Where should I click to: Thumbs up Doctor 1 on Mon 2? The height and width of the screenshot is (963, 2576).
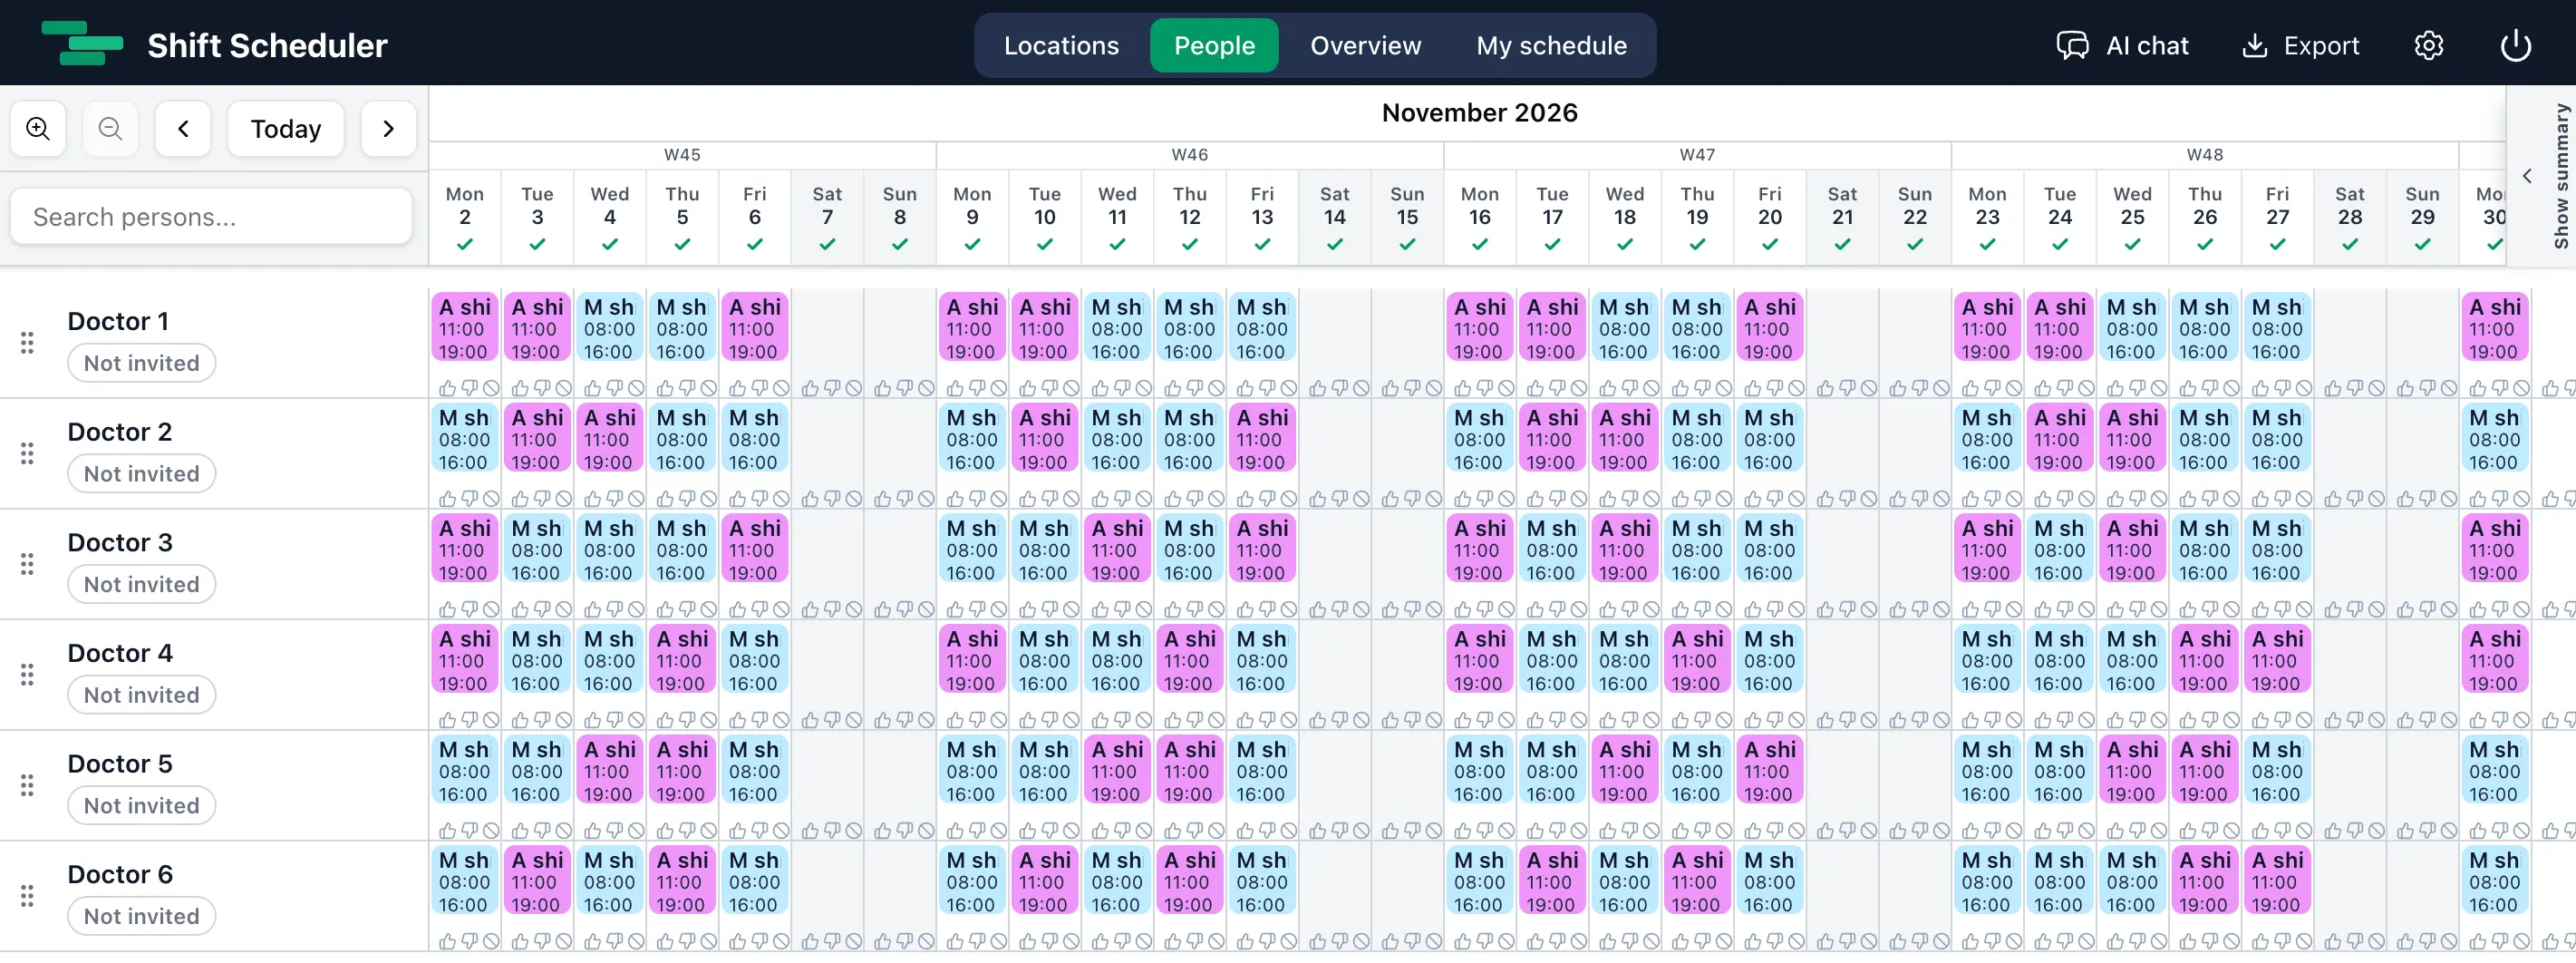447,388
